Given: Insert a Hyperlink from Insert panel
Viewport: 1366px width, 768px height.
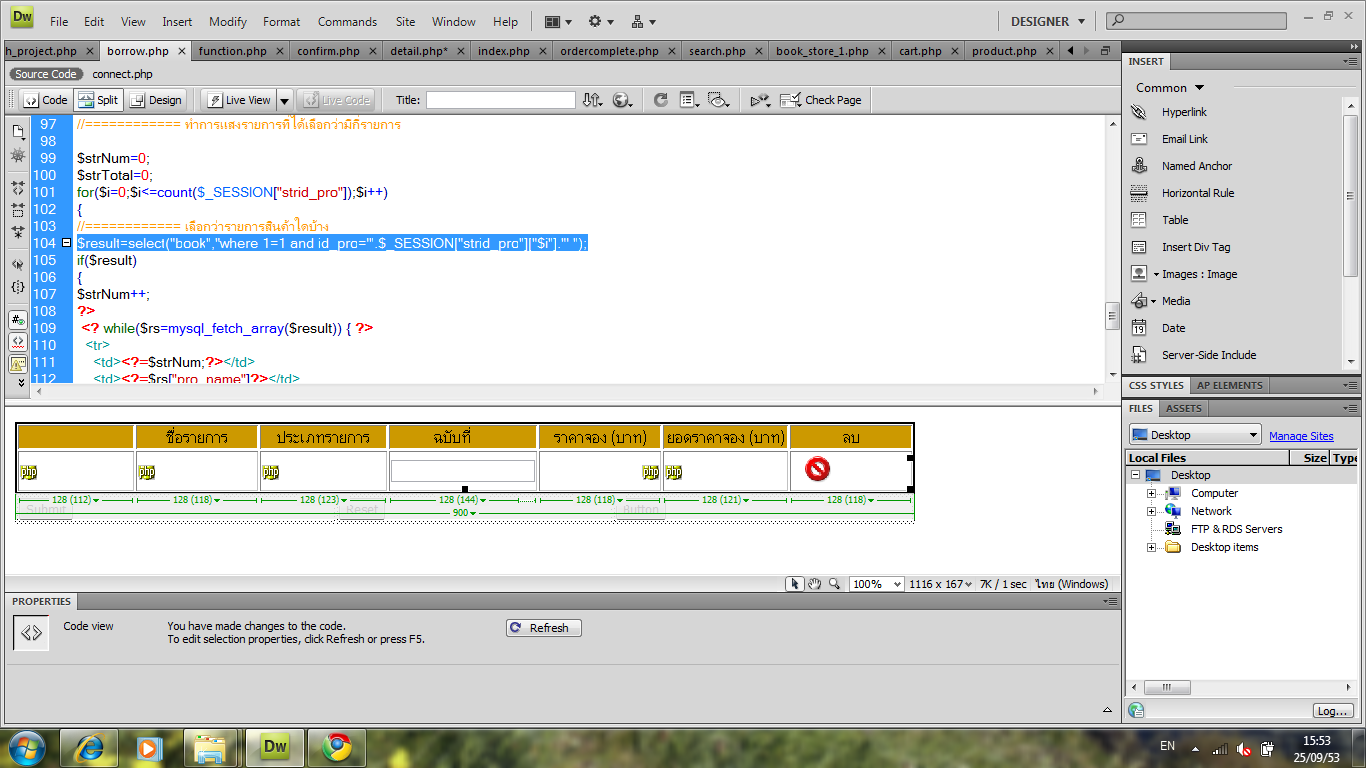Looking at the screenshot, I should 1184,112.
